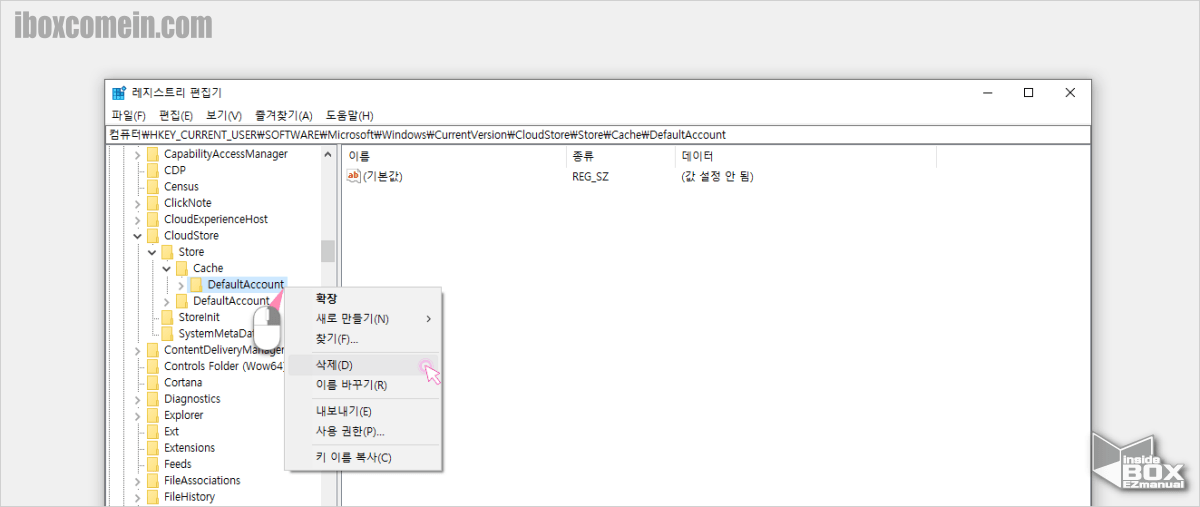Click the Cache folder icon
The image size is (1200, 507).
(182, 268)
